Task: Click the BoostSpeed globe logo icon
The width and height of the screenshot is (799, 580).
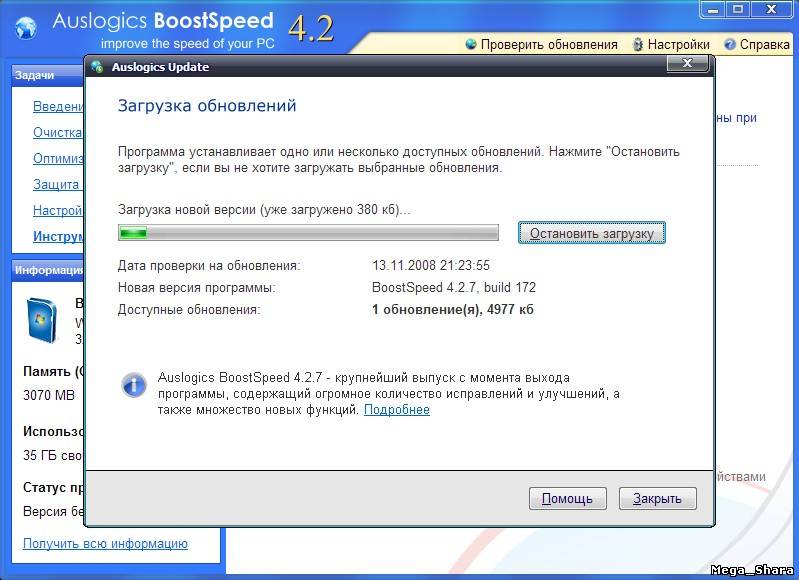Action: [x=26, y=27]
